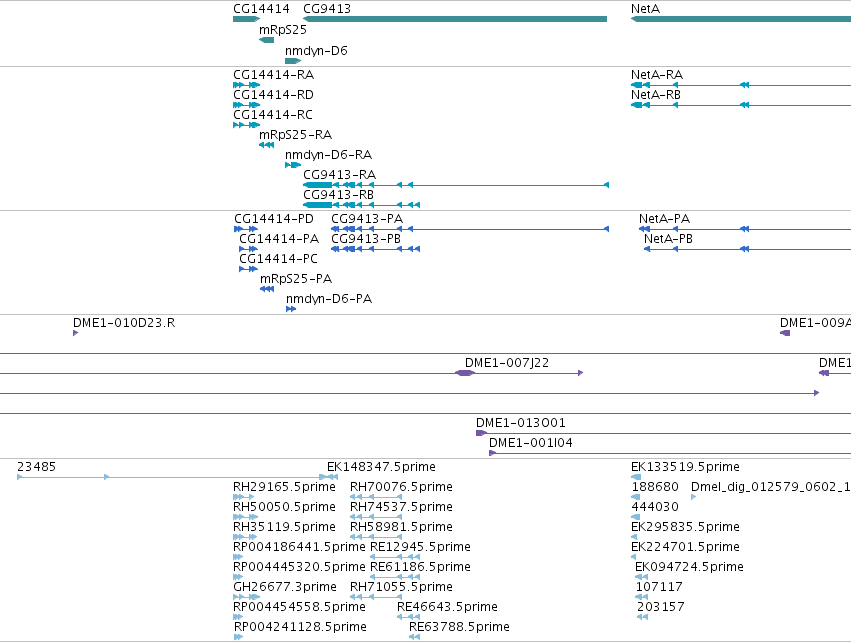Click EK133519.5prime feature
851x642 pixels.
[636, 477]
